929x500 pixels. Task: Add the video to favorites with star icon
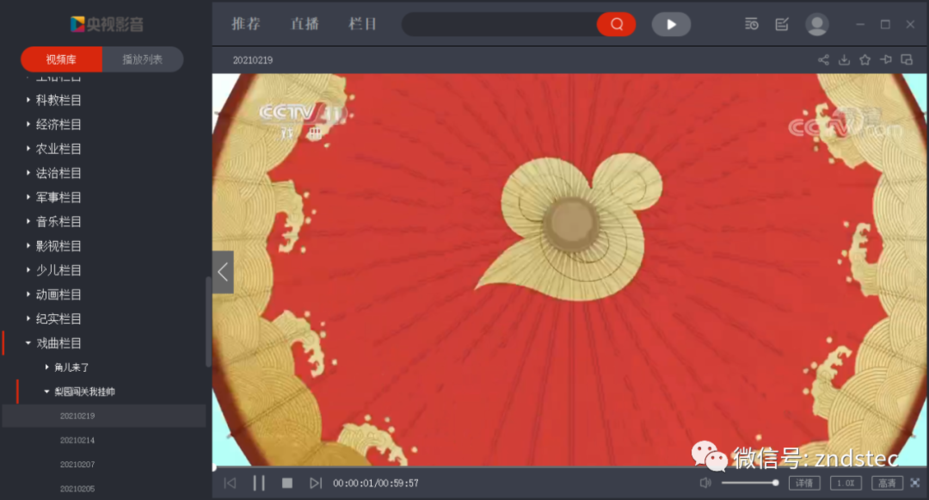point(865,60)
